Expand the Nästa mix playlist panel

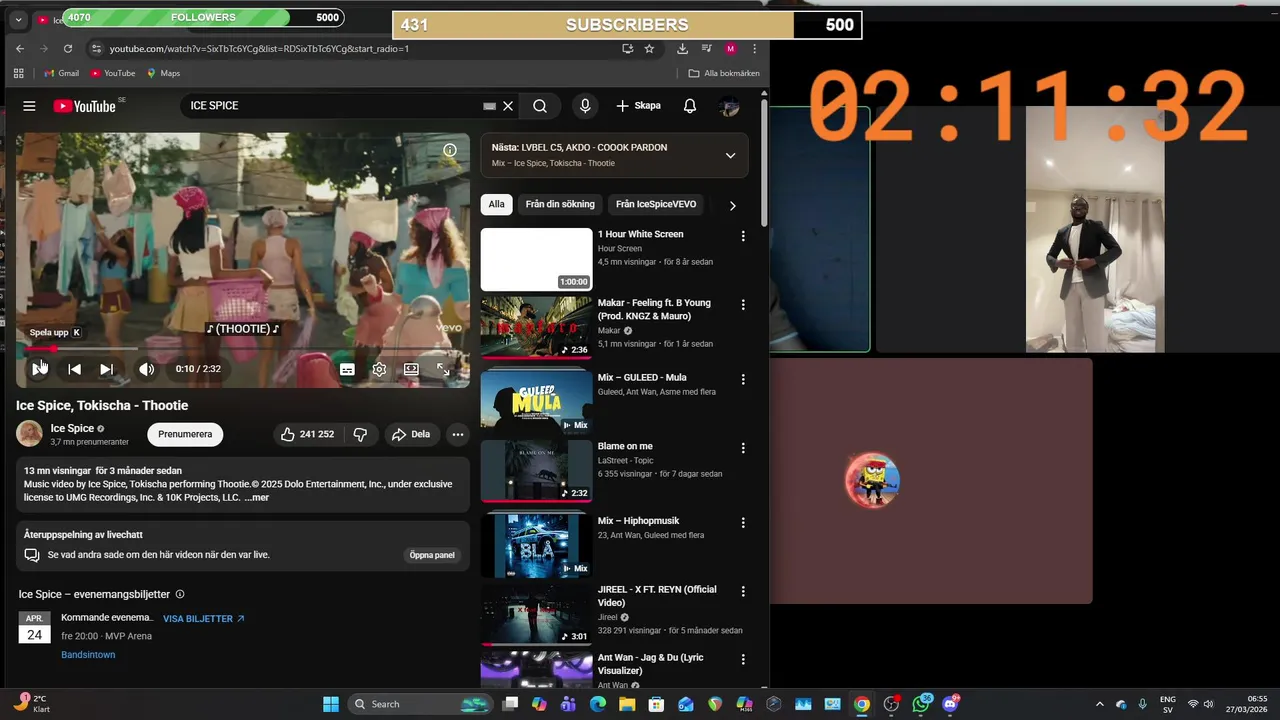pos(730,155)
